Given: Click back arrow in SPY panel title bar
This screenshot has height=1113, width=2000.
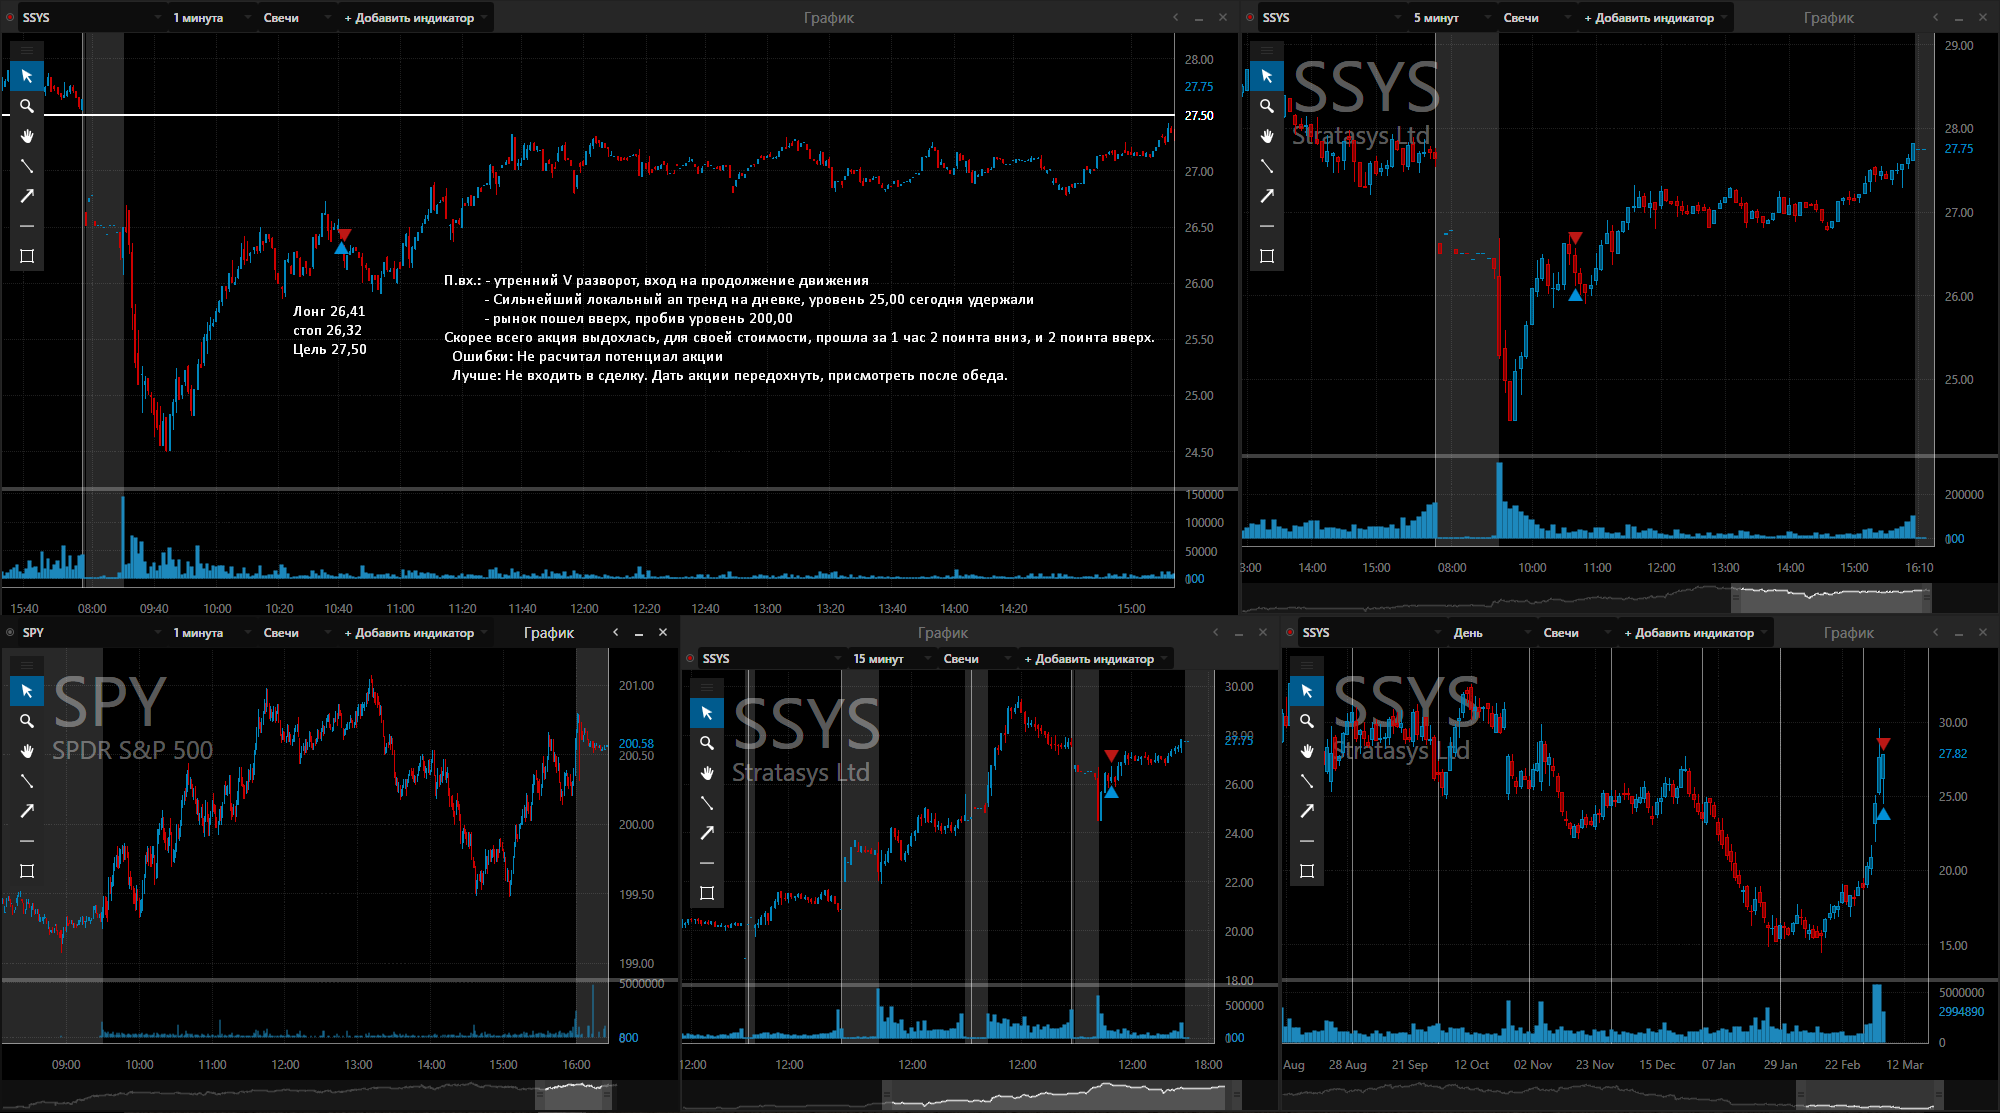Looking at the screenshot, I should 616,633.
